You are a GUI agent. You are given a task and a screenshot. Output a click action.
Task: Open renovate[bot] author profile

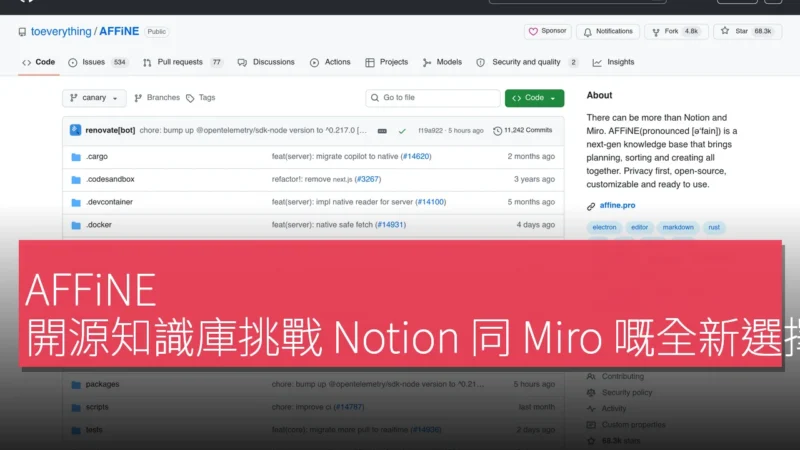(110, 130)
